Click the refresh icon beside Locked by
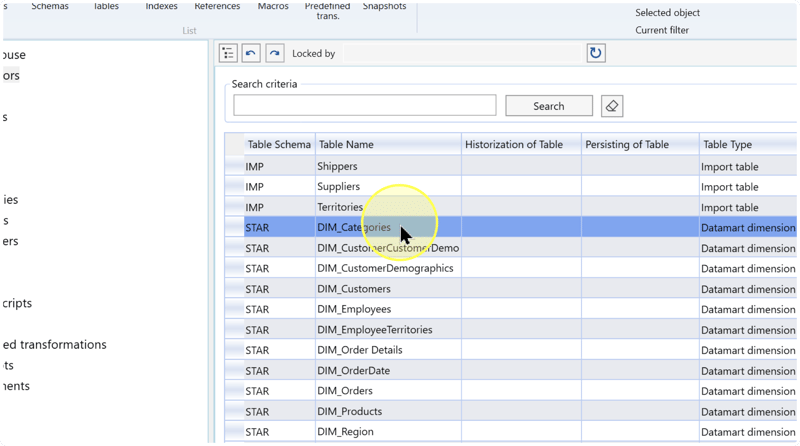Viewport: 800px width, 446px height. (x=595, y=53)
